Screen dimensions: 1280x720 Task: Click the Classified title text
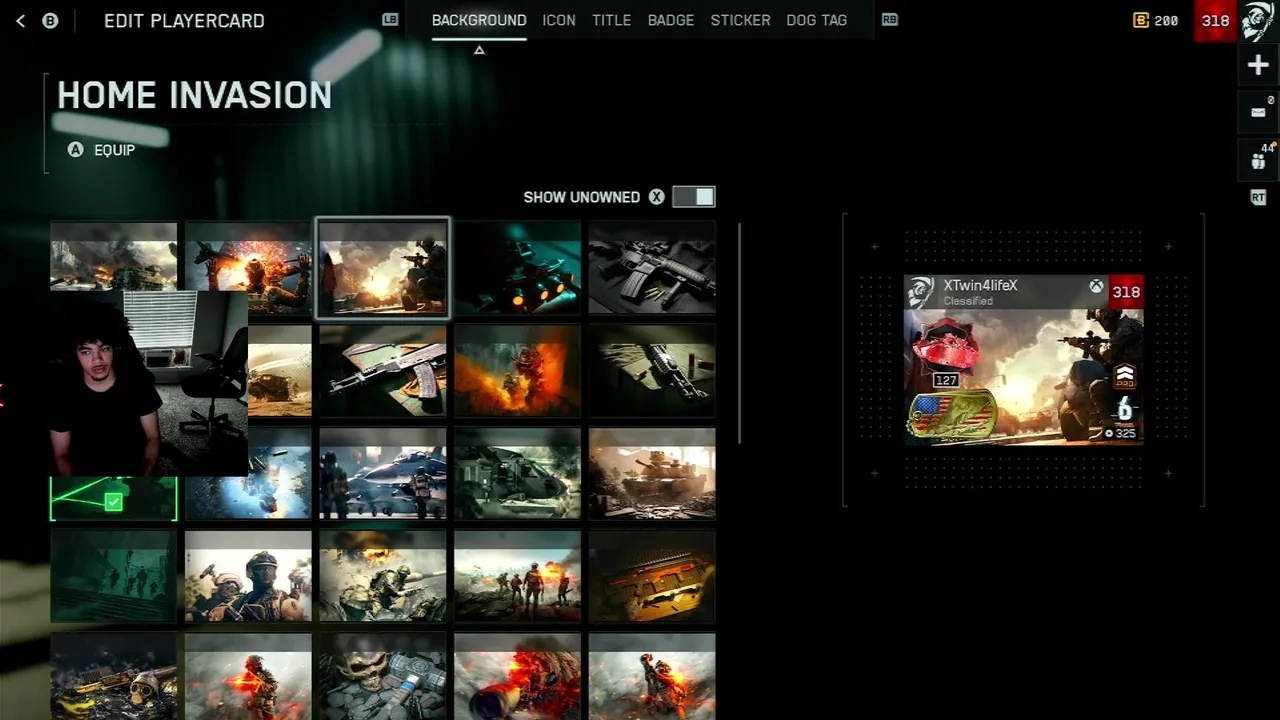pyautogui.click(x=968, y=301)
